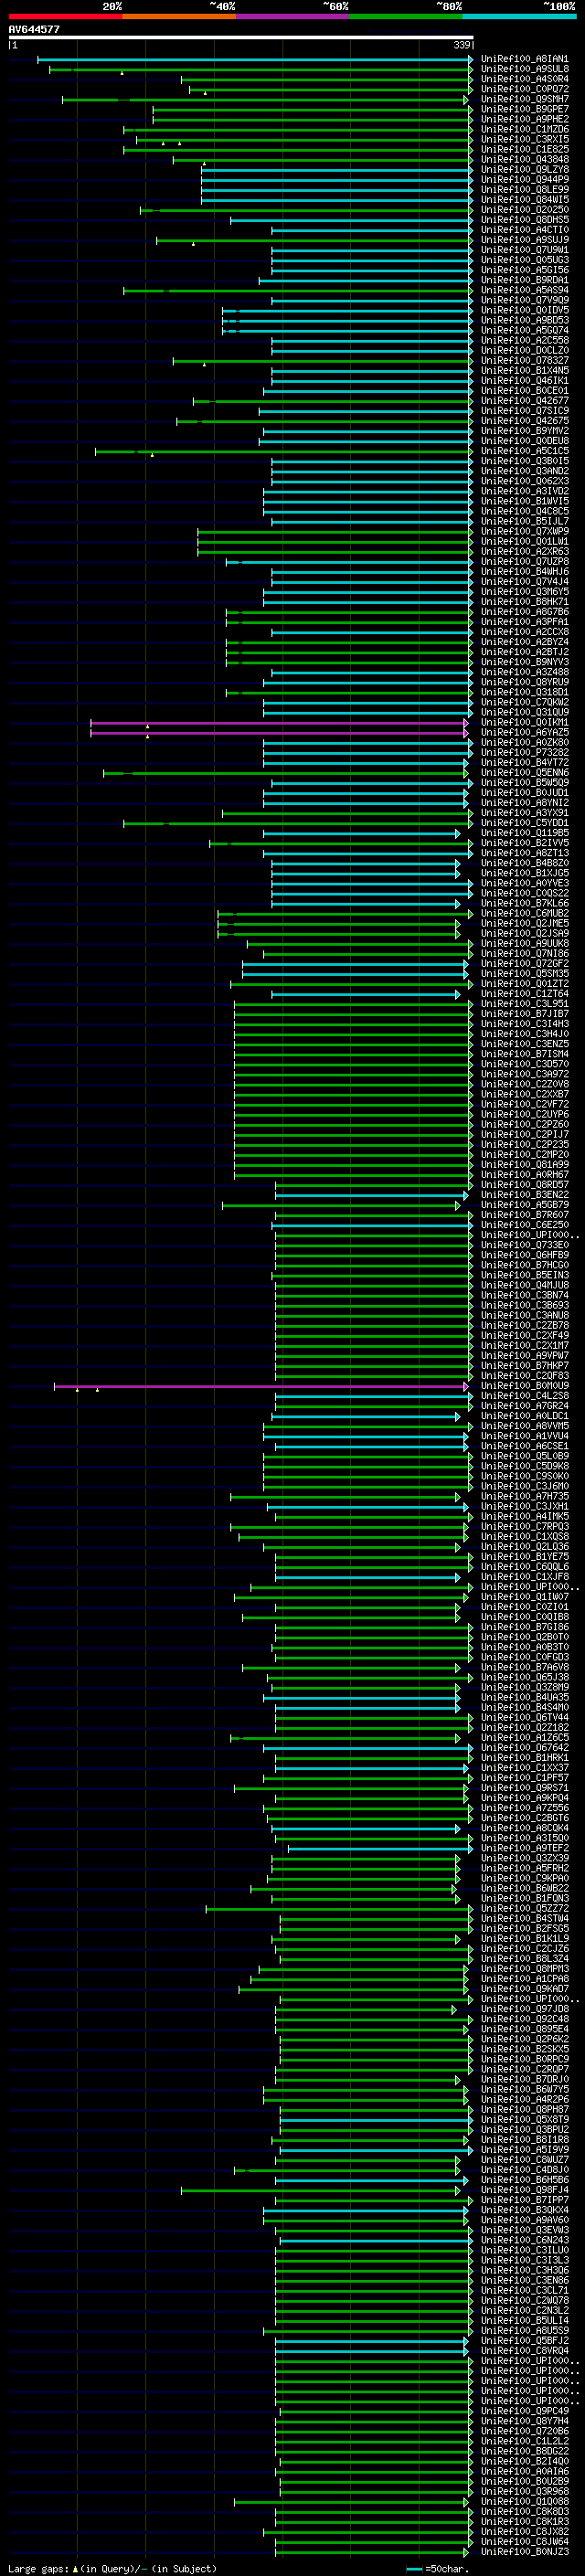Select label UniRef100_A4CTI0
The width and height of the screenshot is (585, 2576).
point(525,230)
